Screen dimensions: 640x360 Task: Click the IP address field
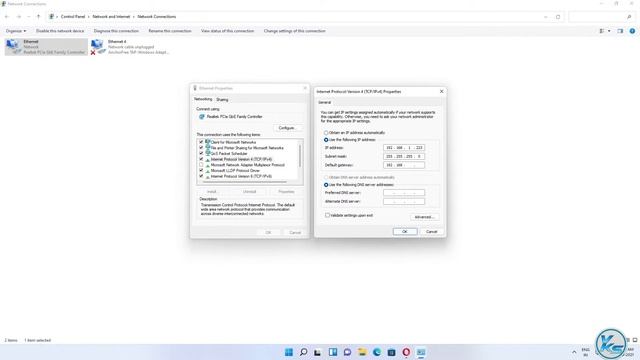point(404,147)
